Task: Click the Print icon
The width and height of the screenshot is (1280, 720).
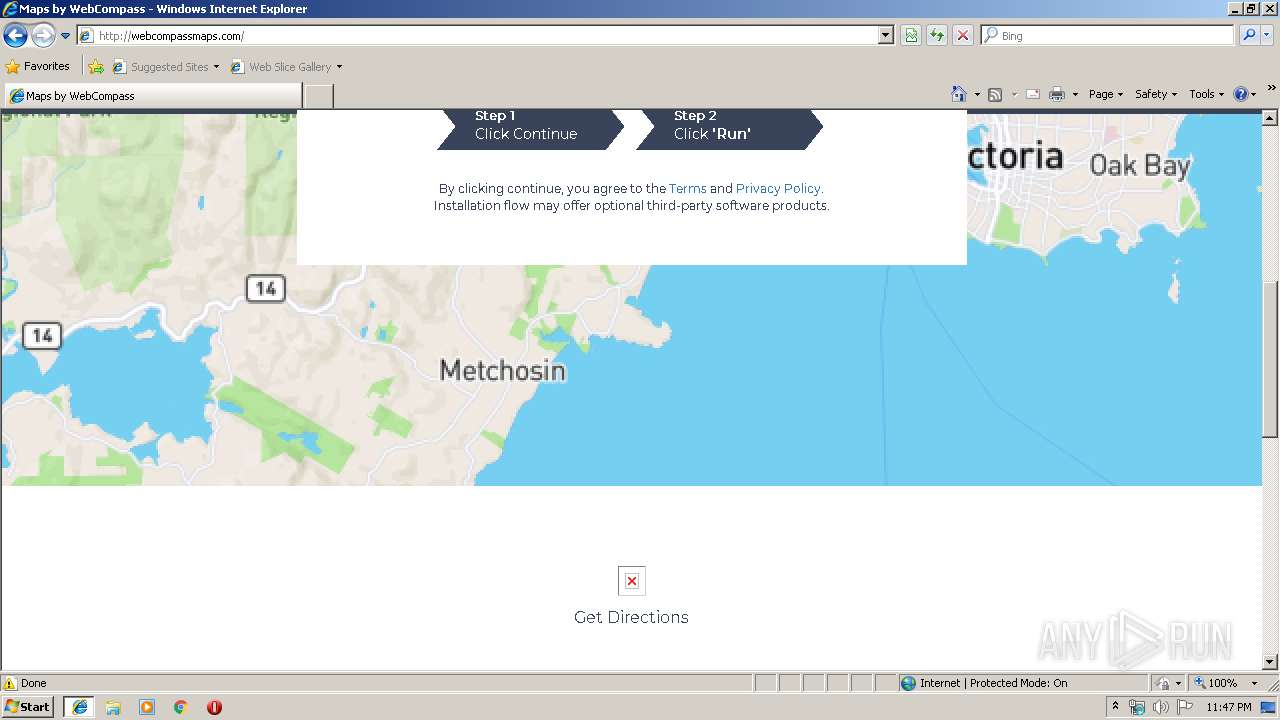Action: [1057, 94]
